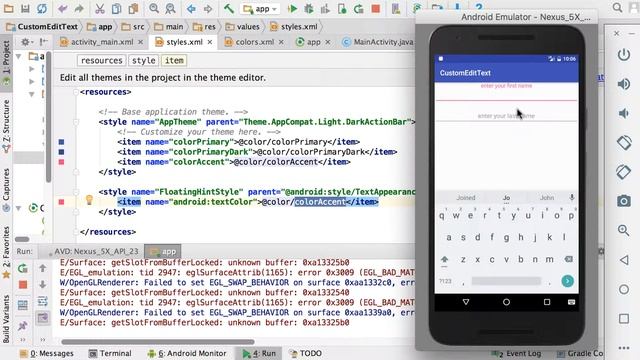Click the green Run app button
This screenshot has height=360, width=640.
tap(292, 8)
